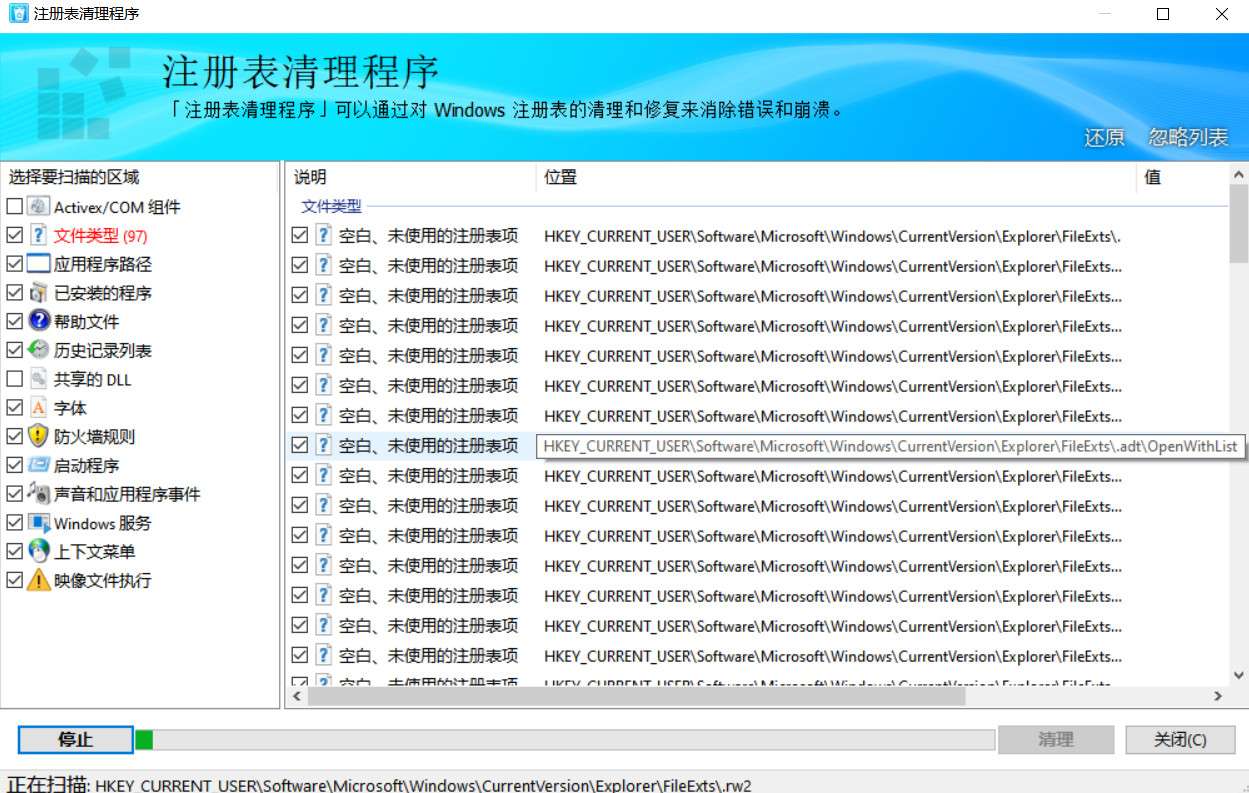Uncheck 应用程序路径 checkbox
The image size is (1249, 793).
coord(14,265)
